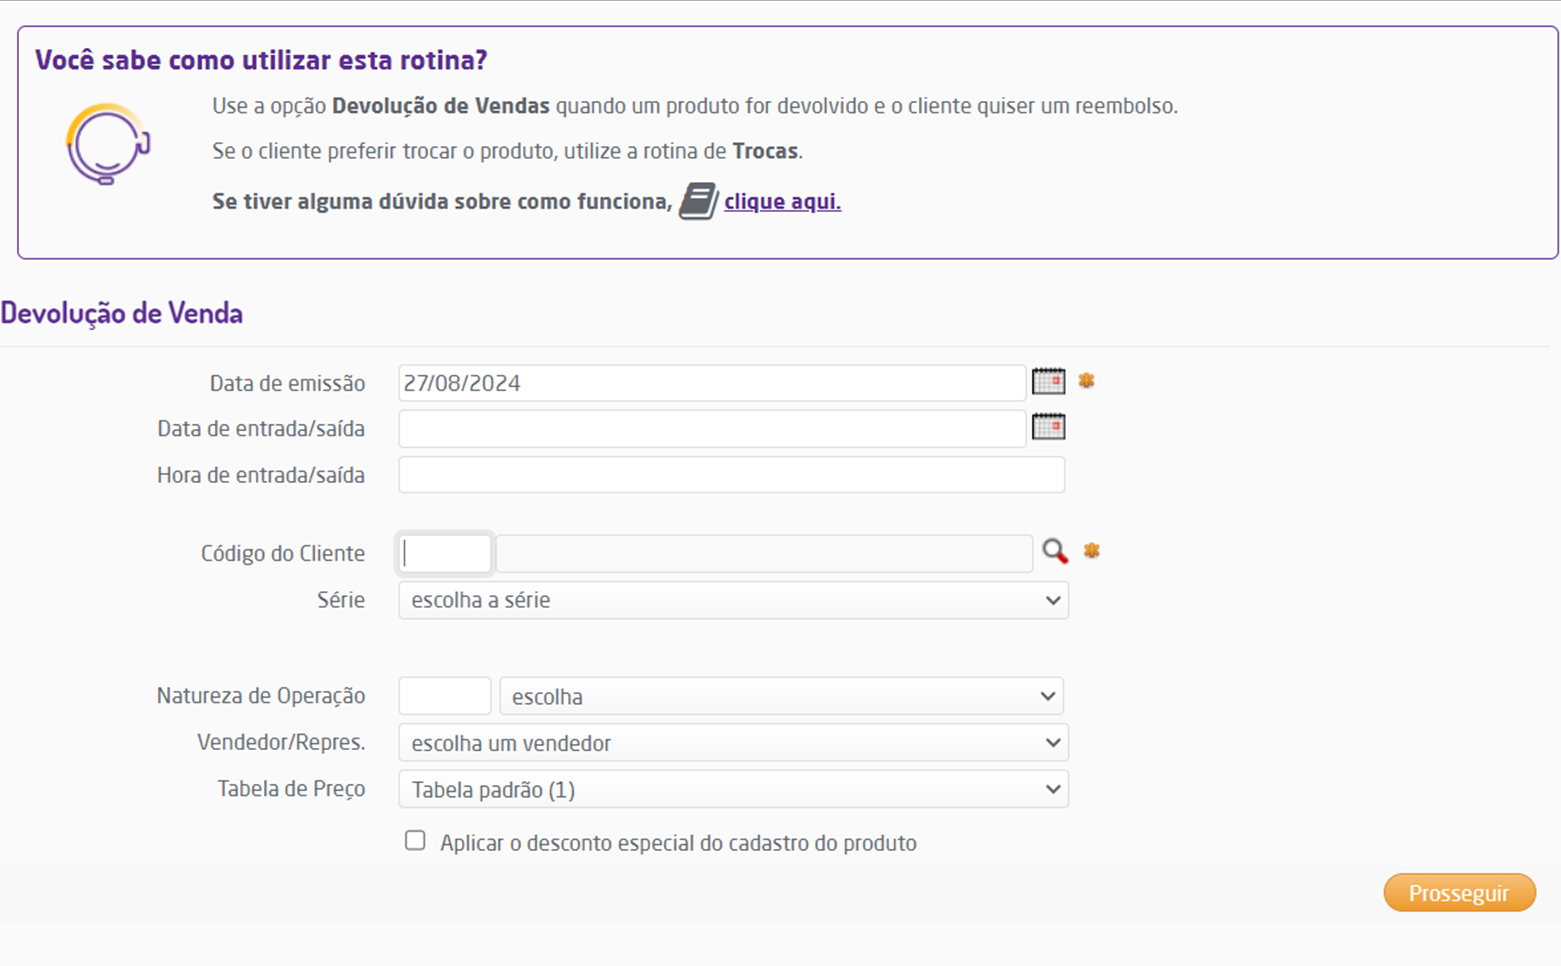This screenshot has height=966, width=1561.
Task: Click the client name display field
Action: 764,554
